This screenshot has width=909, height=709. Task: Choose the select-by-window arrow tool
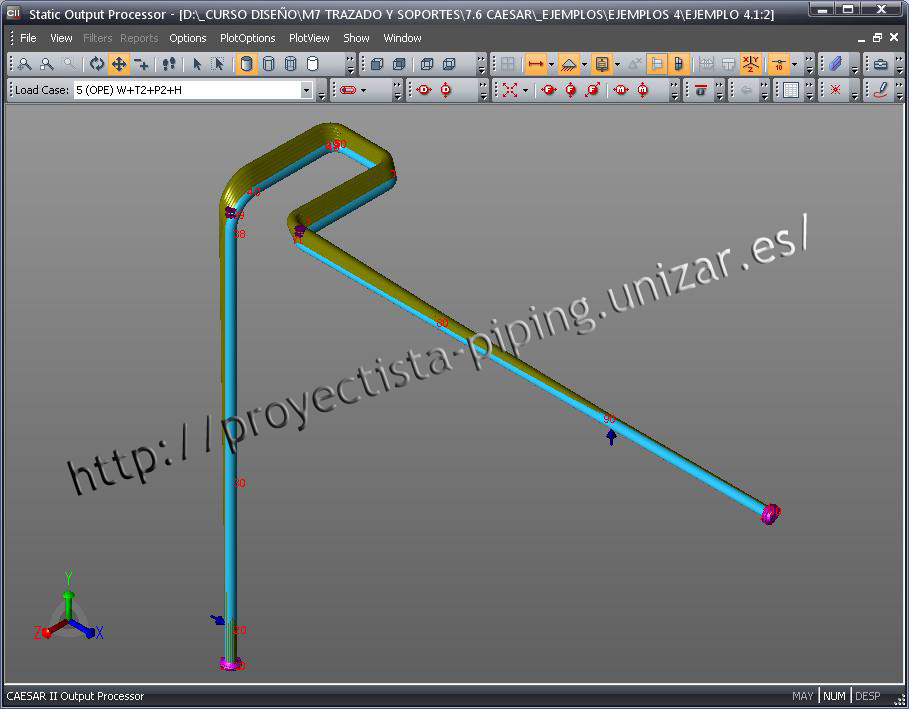tap(218, 64)
